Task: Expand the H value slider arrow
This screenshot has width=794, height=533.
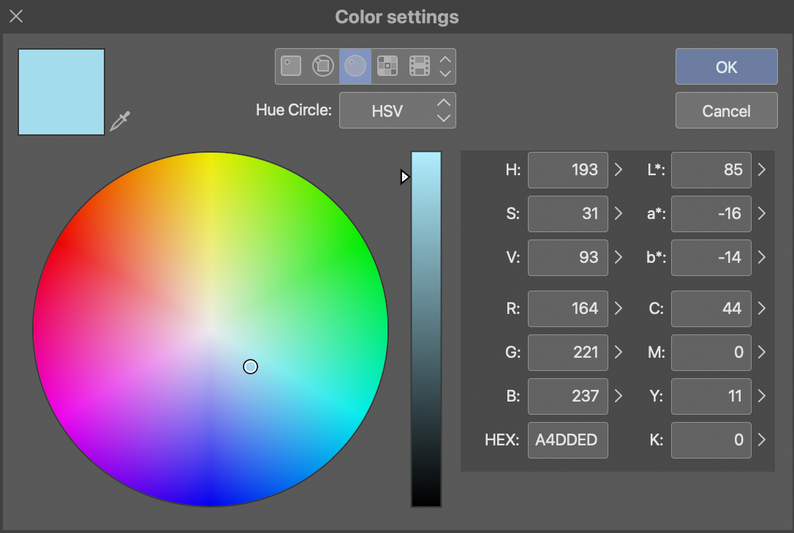Action: pyautogui.click(x=618, y=170)
